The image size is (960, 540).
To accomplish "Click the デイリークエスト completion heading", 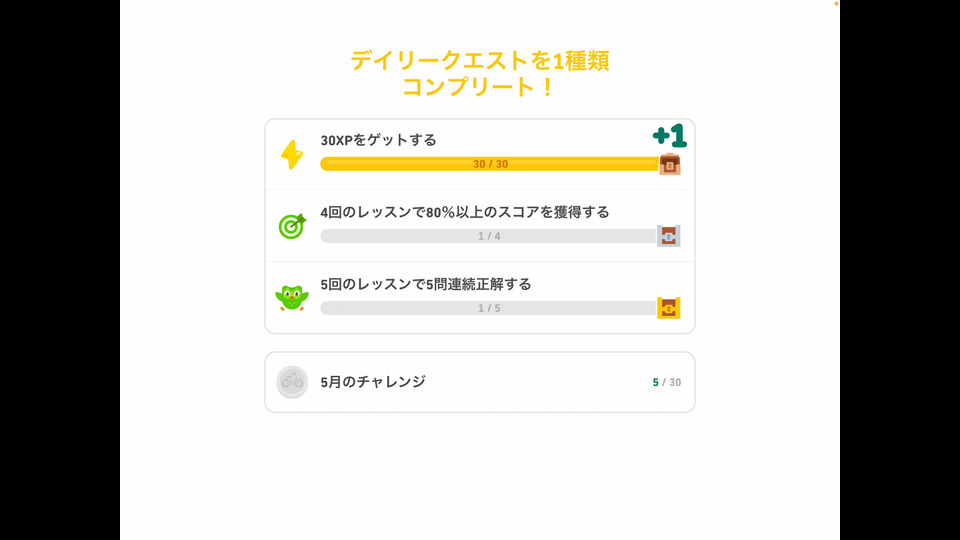I will (x=480, y=61).
